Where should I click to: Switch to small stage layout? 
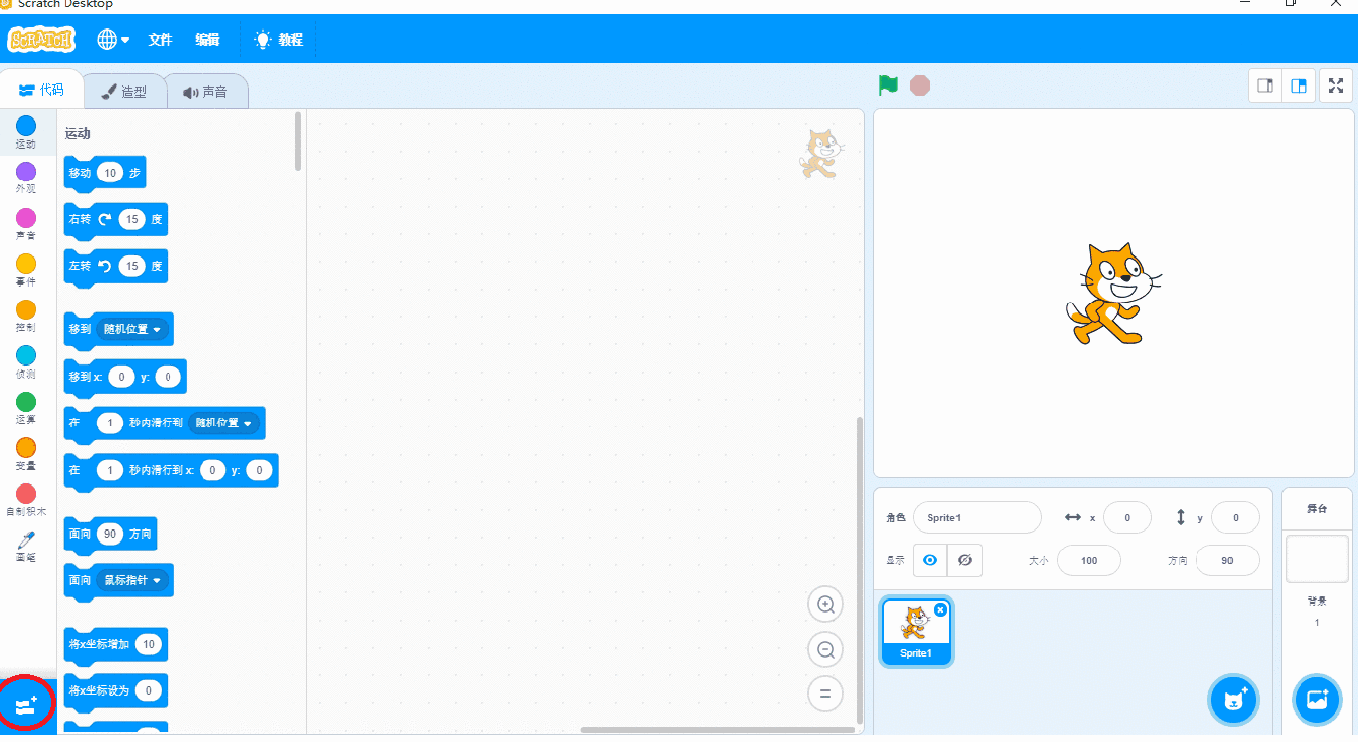click(x=1265, y=86)
